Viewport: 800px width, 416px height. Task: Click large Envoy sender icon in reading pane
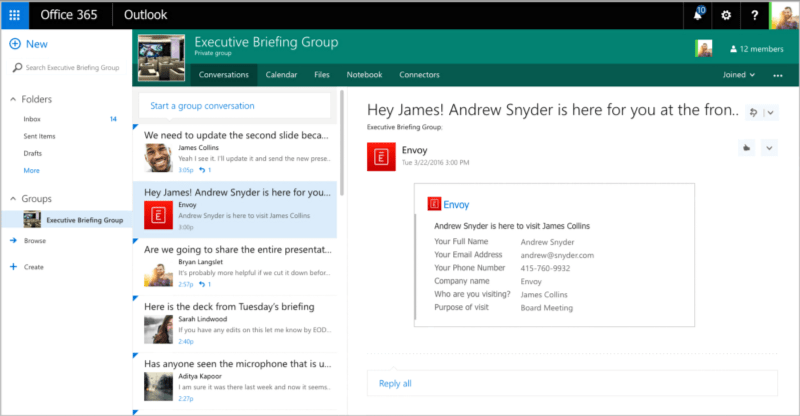coord(381,156)
